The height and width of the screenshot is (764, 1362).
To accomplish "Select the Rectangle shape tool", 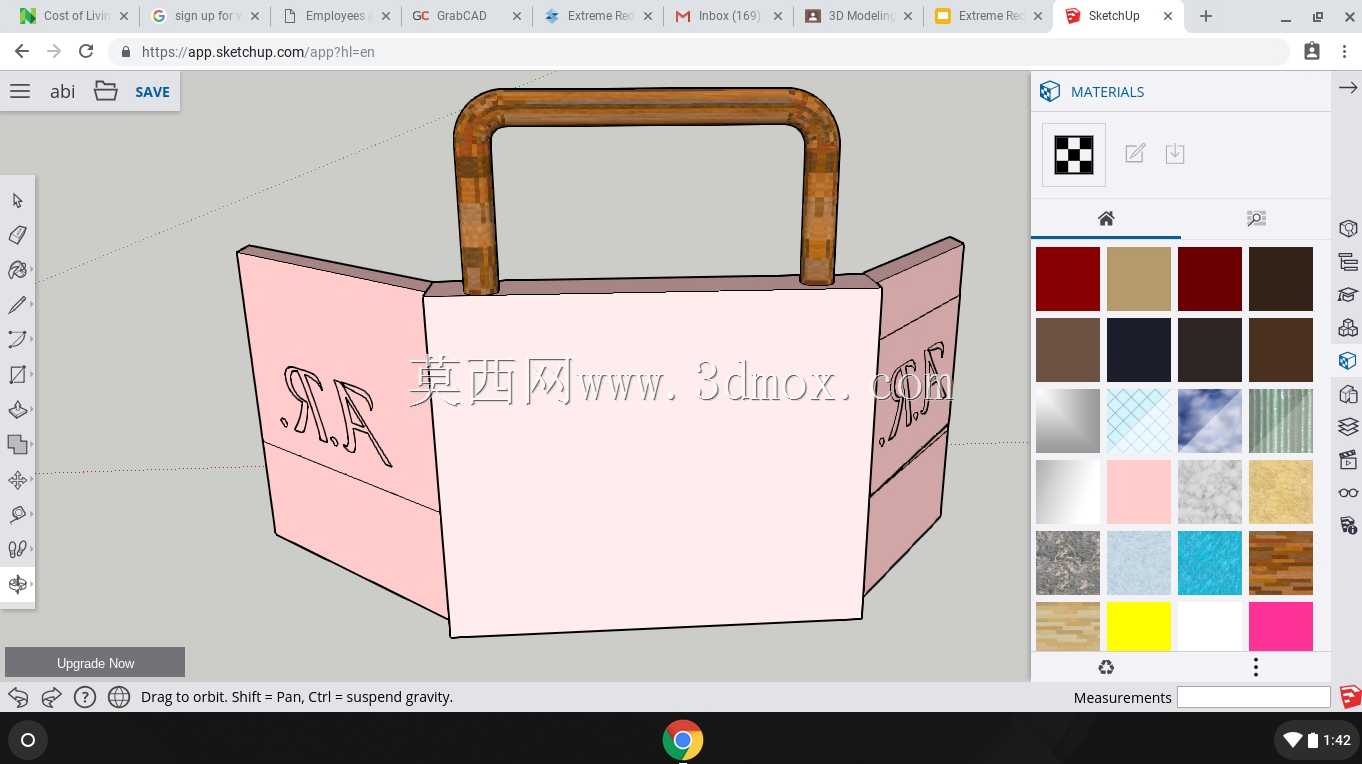I will coord(17,375).
